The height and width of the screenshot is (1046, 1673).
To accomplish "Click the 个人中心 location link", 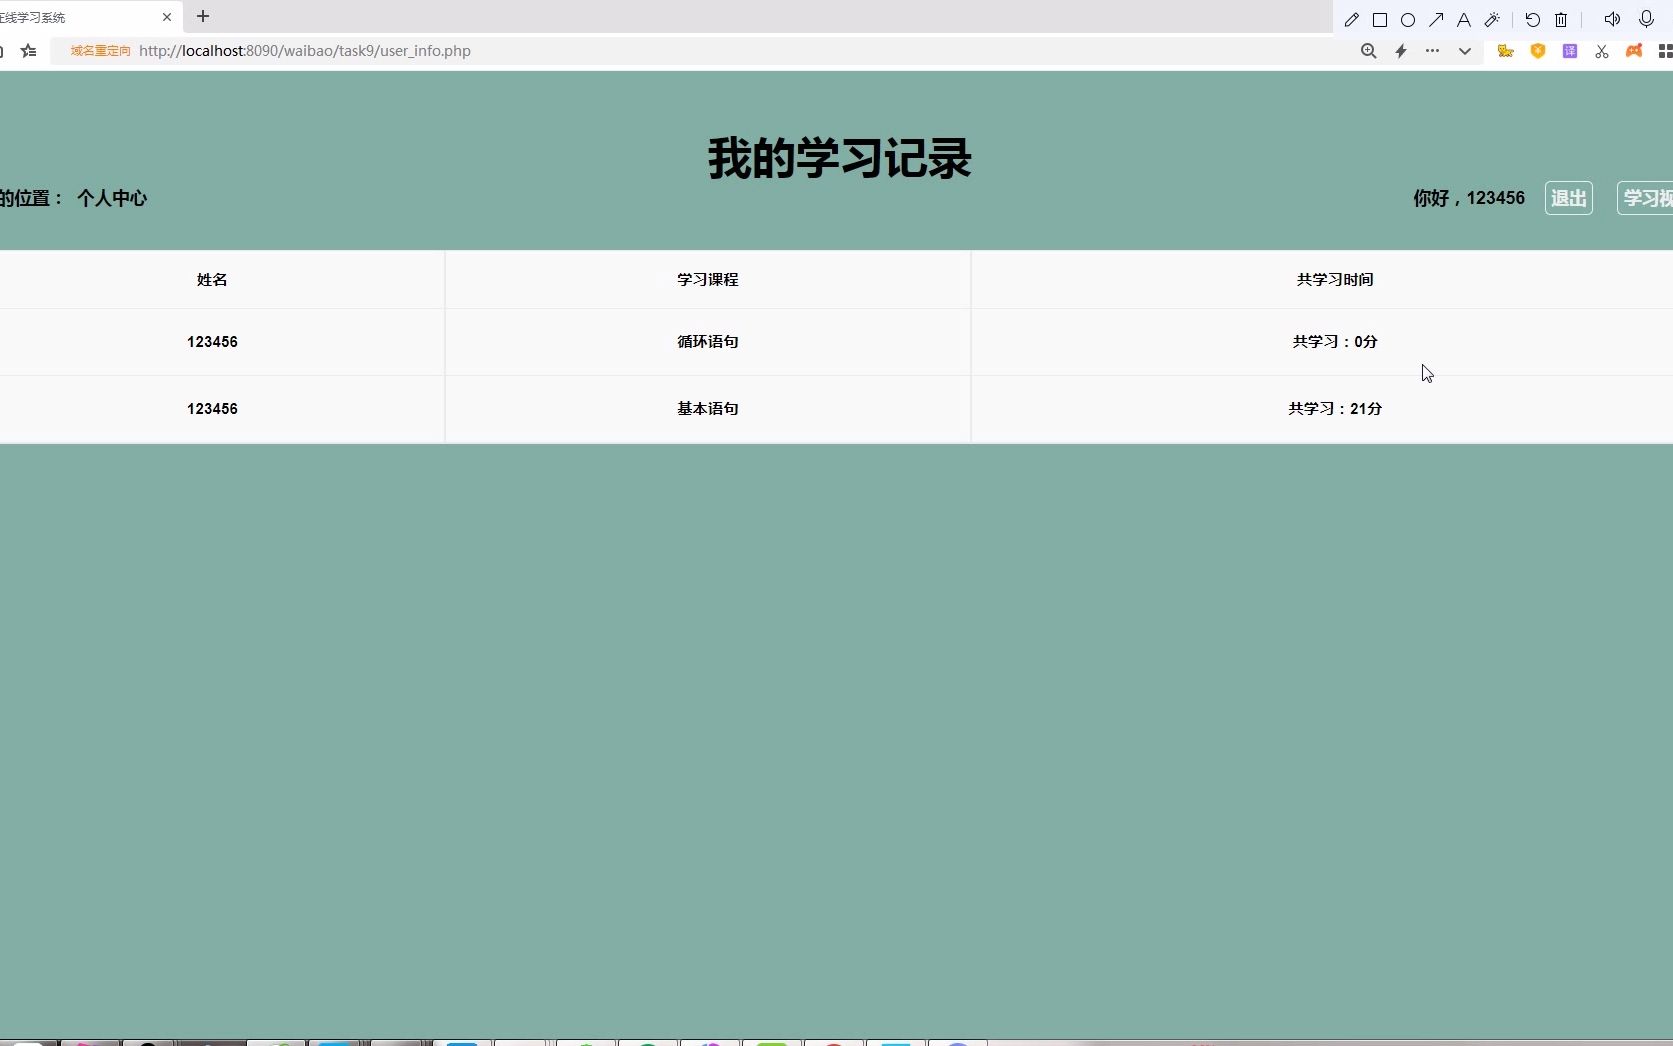I will pos(110,197).
